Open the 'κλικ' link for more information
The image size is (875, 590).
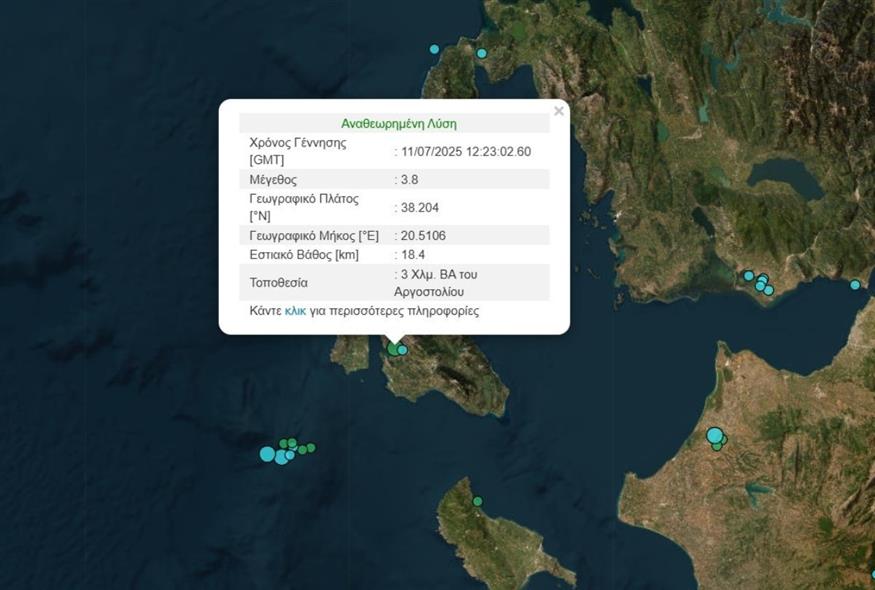295,311
